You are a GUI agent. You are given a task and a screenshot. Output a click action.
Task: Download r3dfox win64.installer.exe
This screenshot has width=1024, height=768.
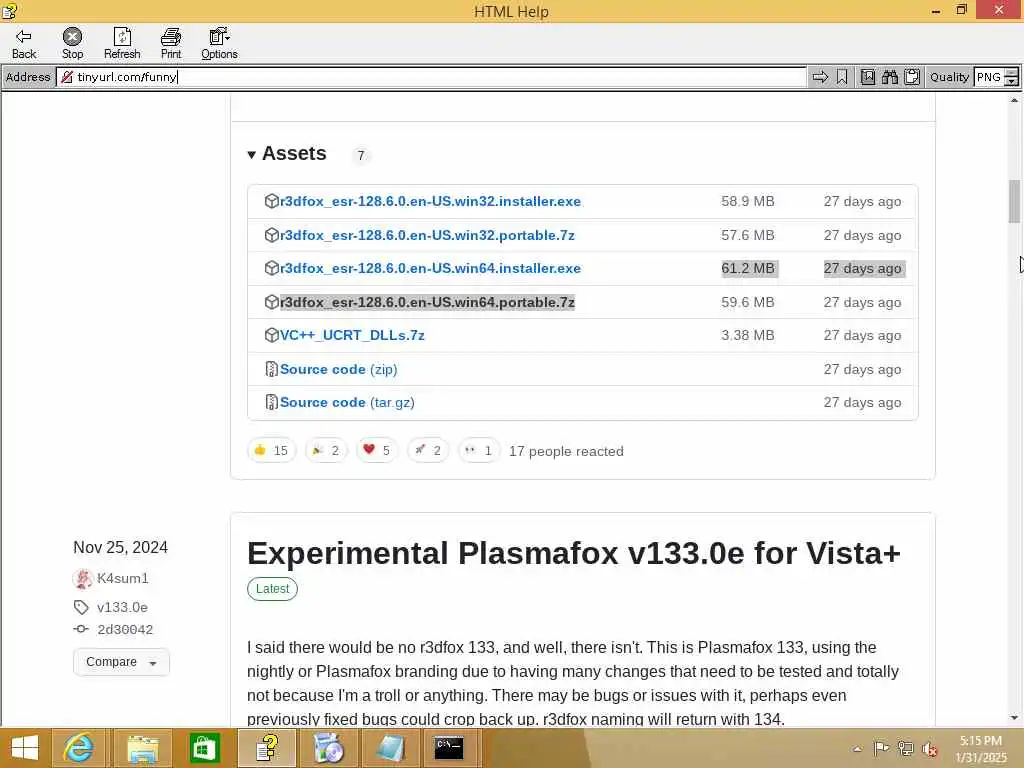point(430,268)
